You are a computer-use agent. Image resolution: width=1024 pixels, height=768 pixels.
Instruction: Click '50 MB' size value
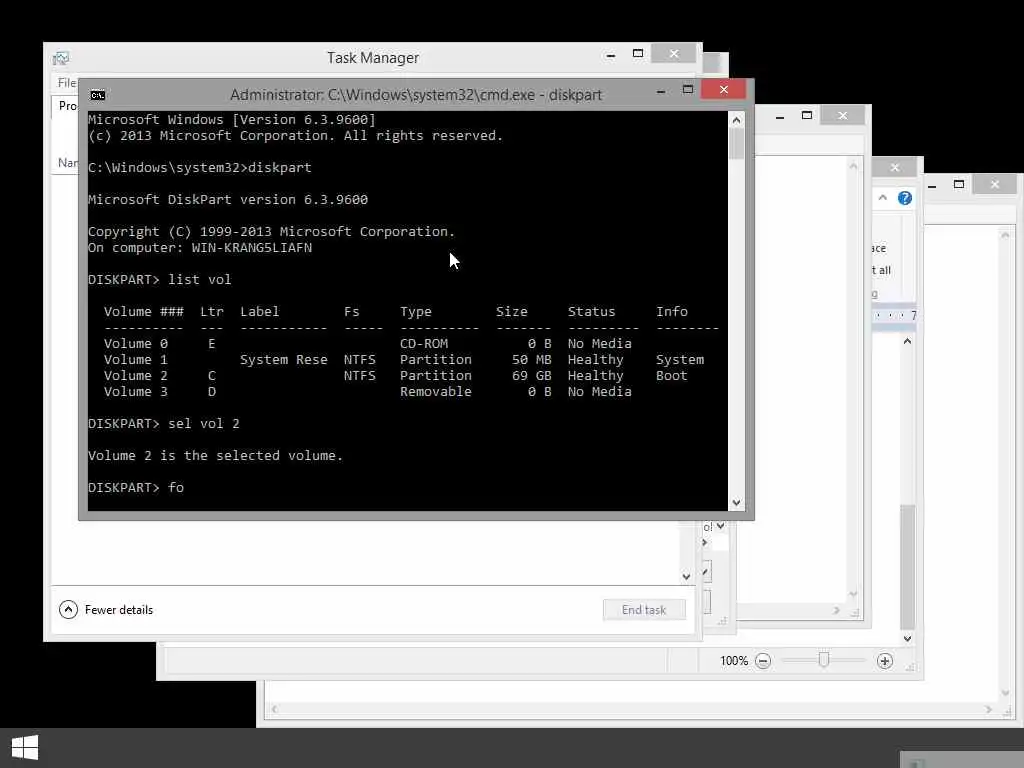[532, 360]
